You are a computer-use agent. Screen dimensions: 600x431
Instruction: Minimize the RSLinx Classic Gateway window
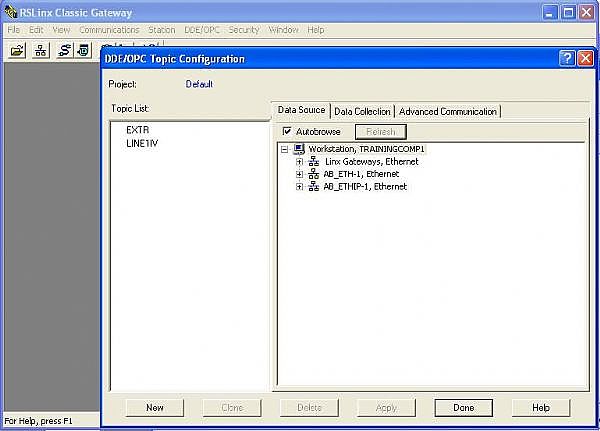(549, 13)
